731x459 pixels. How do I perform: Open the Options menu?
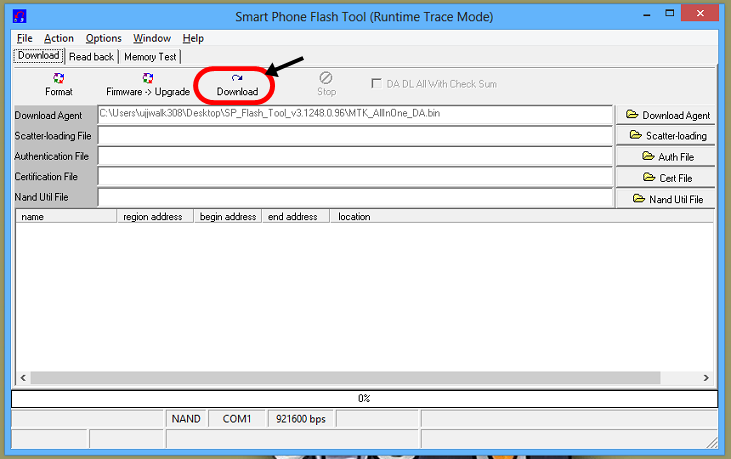tap(103, 38)
